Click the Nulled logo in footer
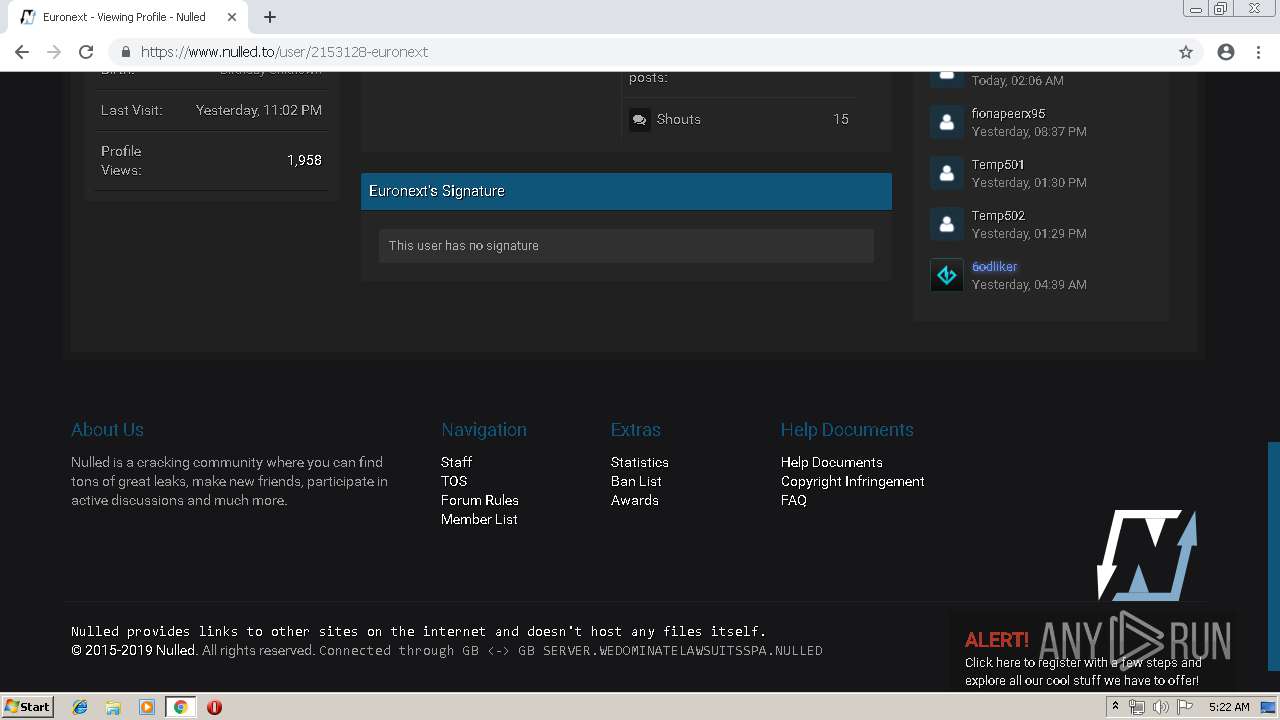The height and width of the screenshot is (720, 1280). (x=1147, y=555)
